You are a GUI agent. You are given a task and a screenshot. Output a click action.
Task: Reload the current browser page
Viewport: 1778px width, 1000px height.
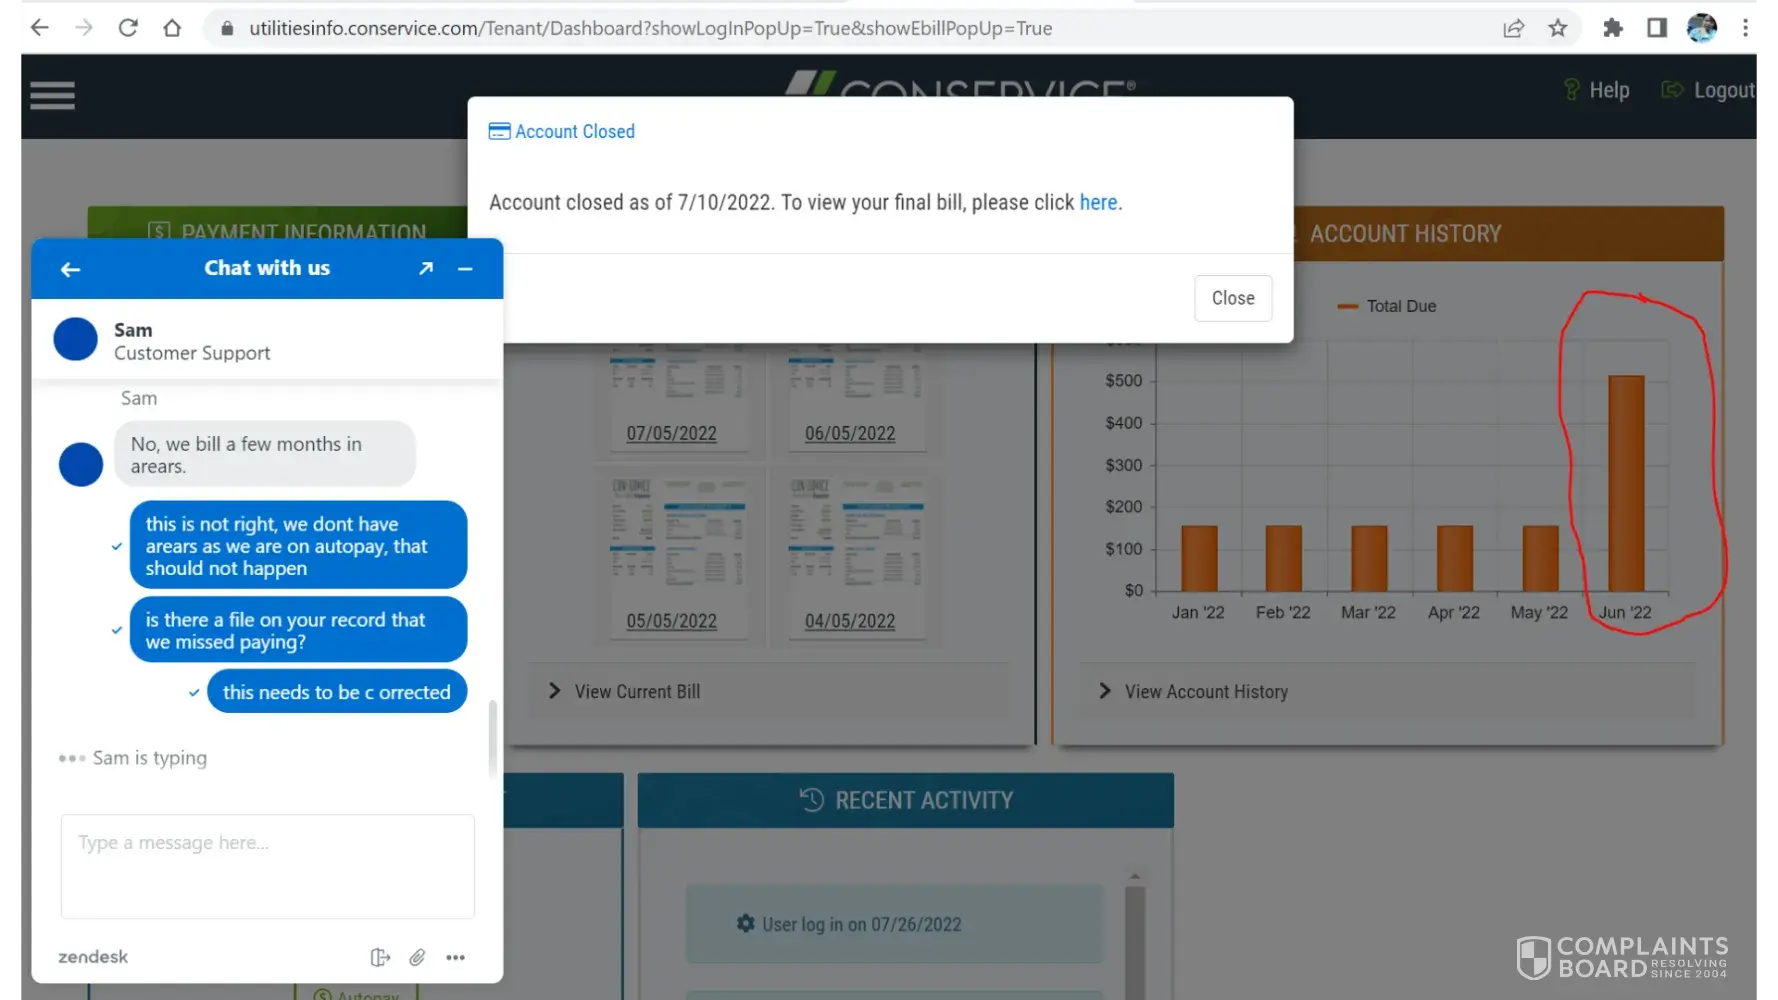tap(128, 28)
